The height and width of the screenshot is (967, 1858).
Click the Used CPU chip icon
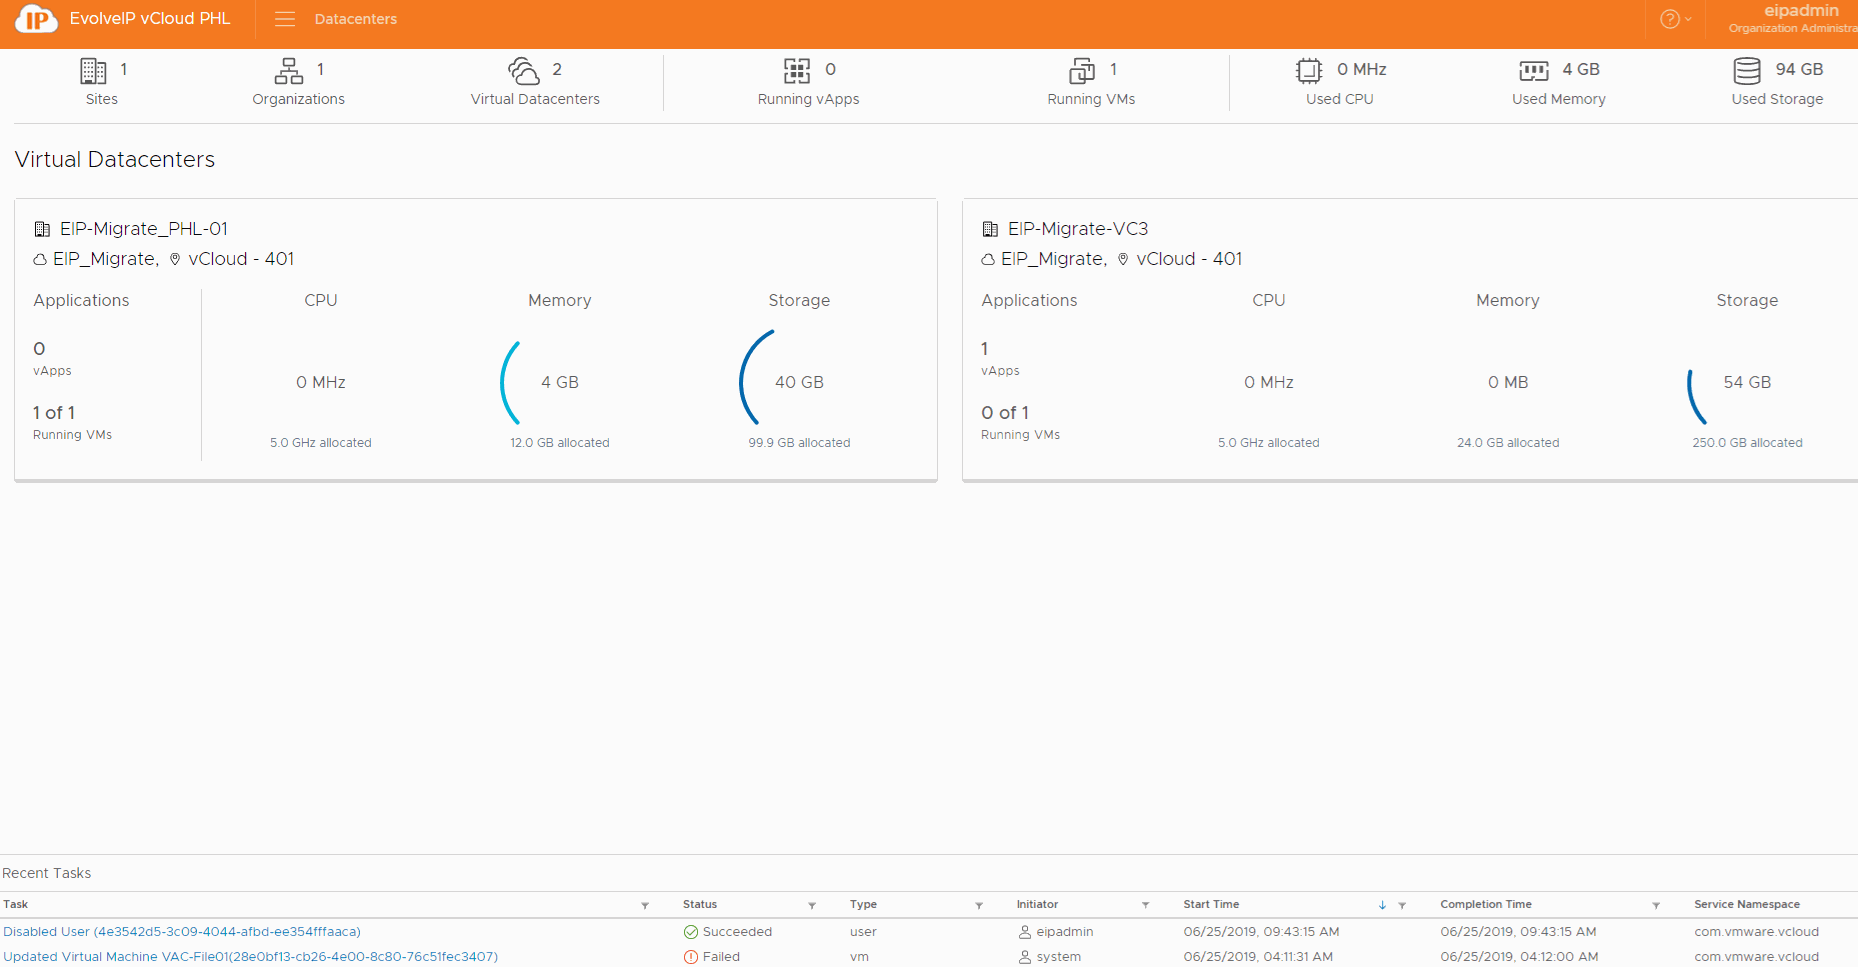[x=1309, y=71]
